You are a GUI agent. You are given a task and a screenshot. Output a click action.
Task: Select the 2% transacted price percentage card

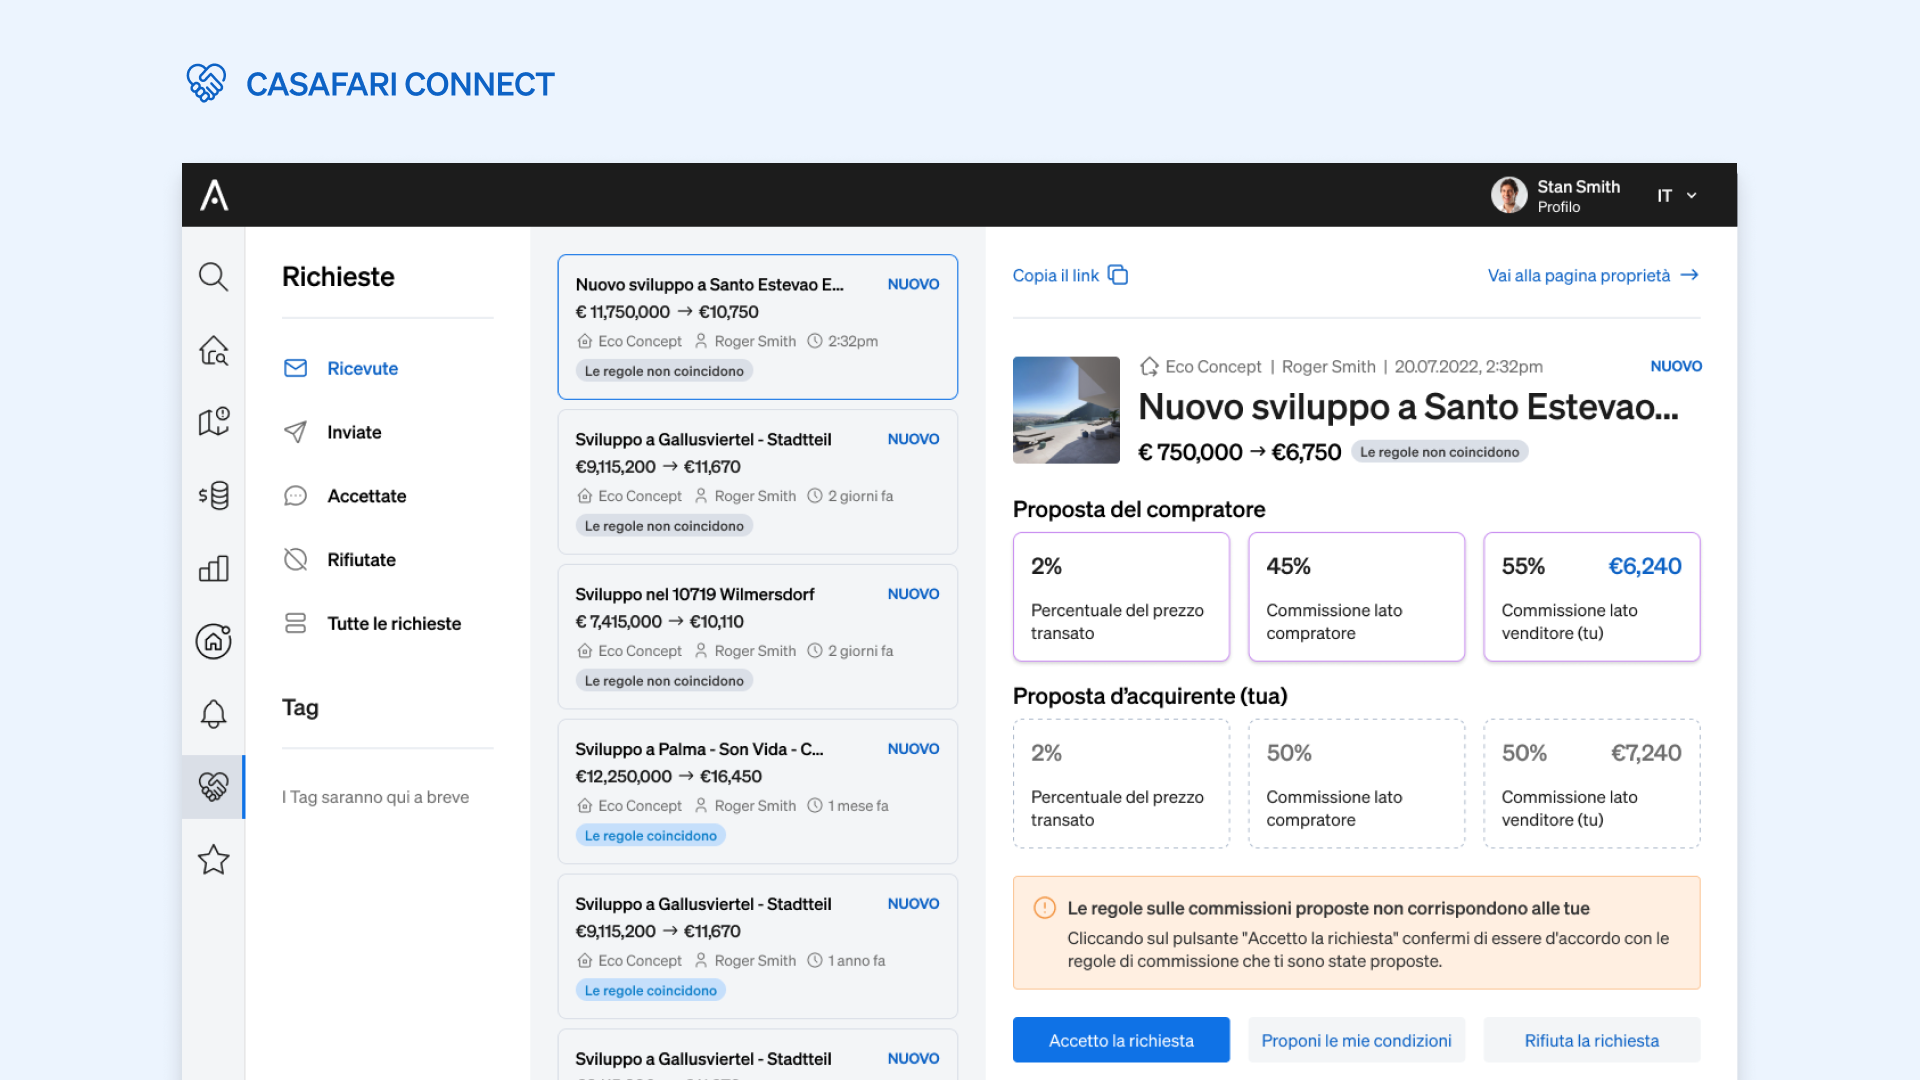1120,596
